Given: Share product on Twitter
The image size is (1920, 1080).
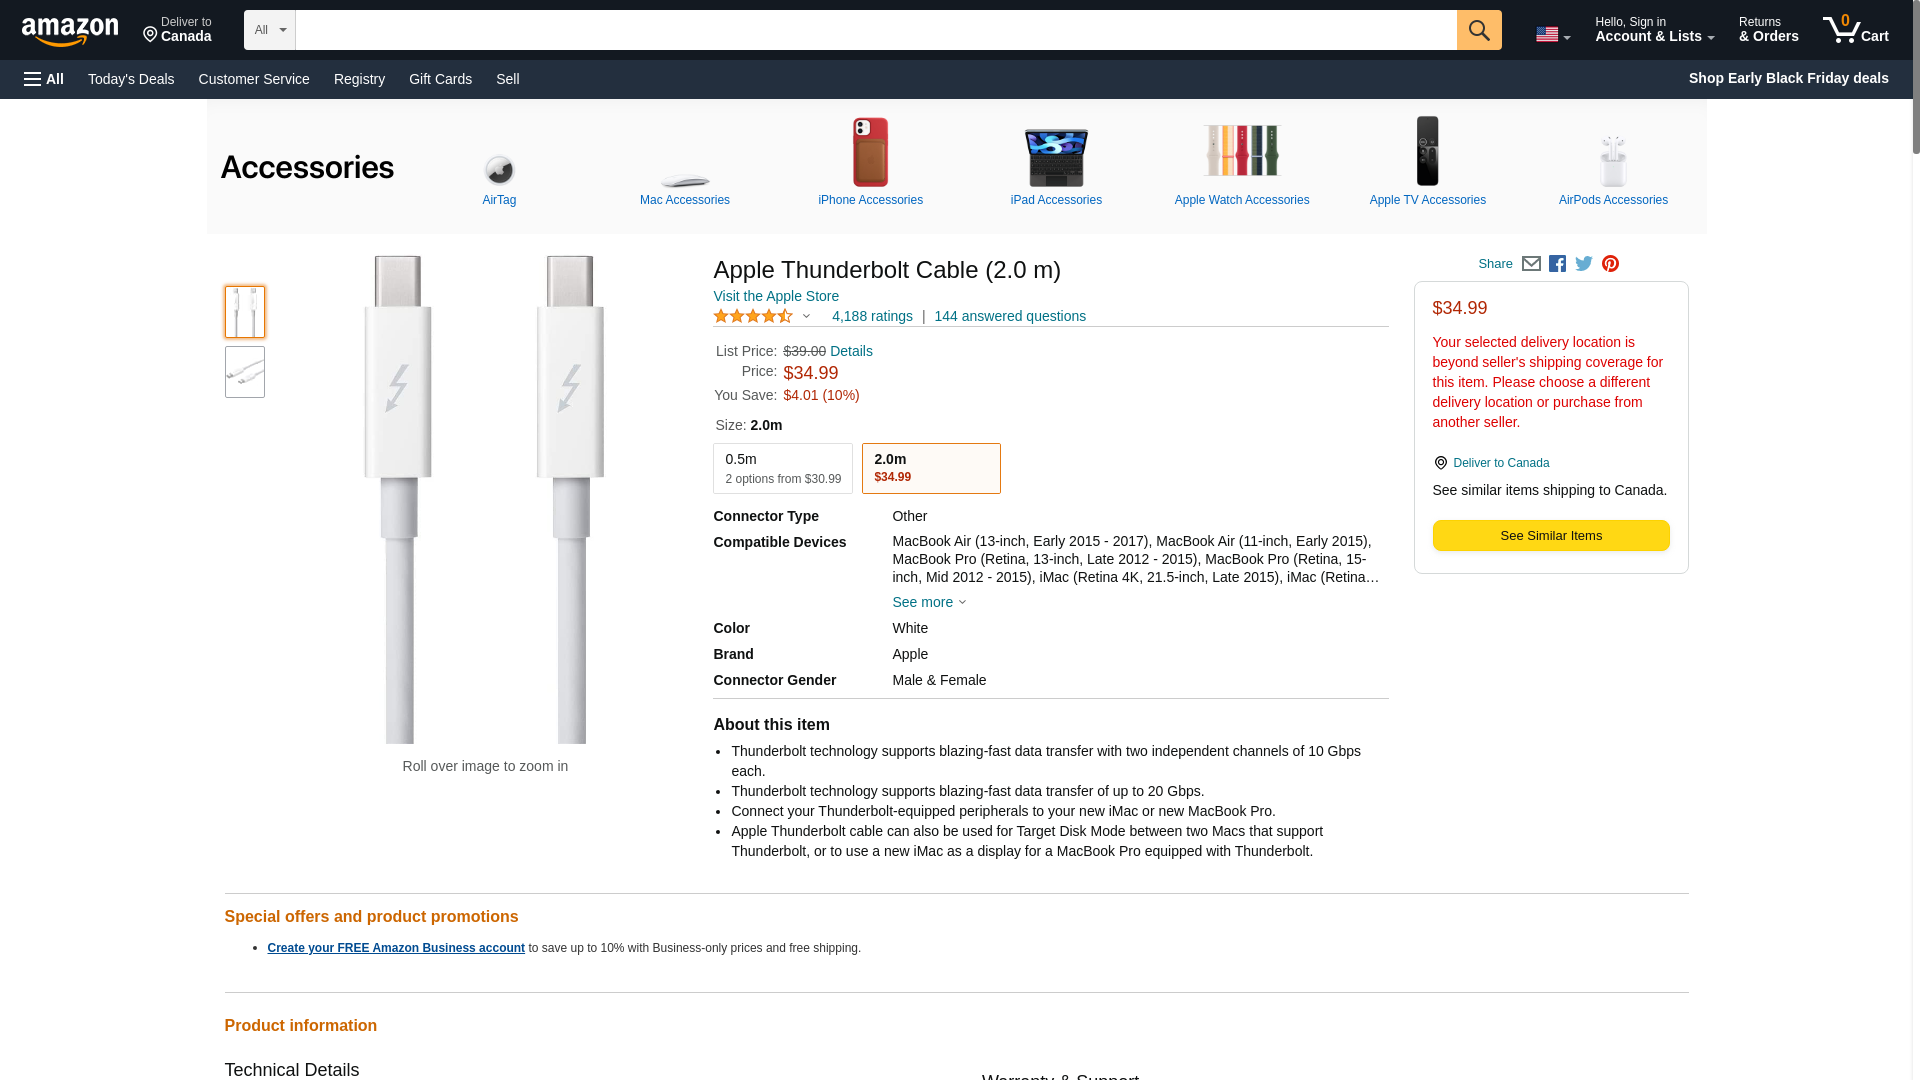Looking at the screenshot, I should [x=1584, y=264].
